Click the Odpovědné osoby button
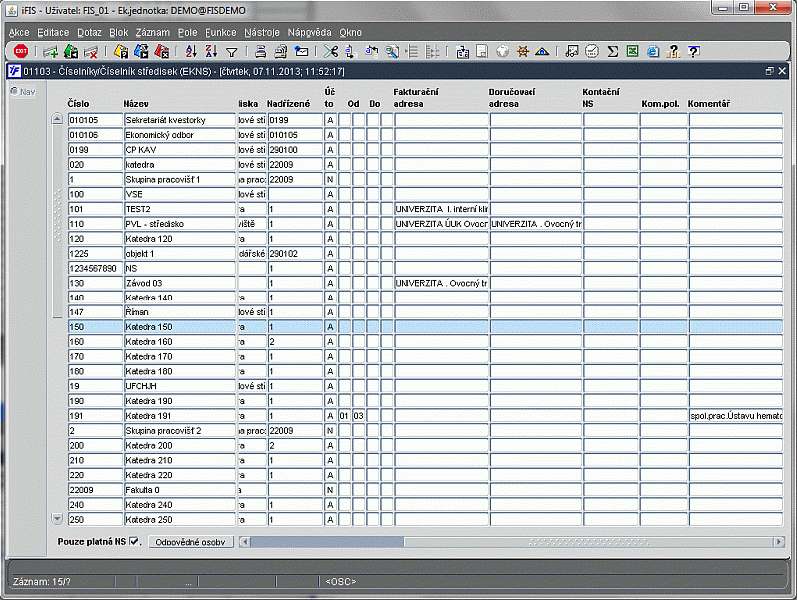The height and width of the screenshot is (600, 797). pyautogui.click(x=190, y=542)
